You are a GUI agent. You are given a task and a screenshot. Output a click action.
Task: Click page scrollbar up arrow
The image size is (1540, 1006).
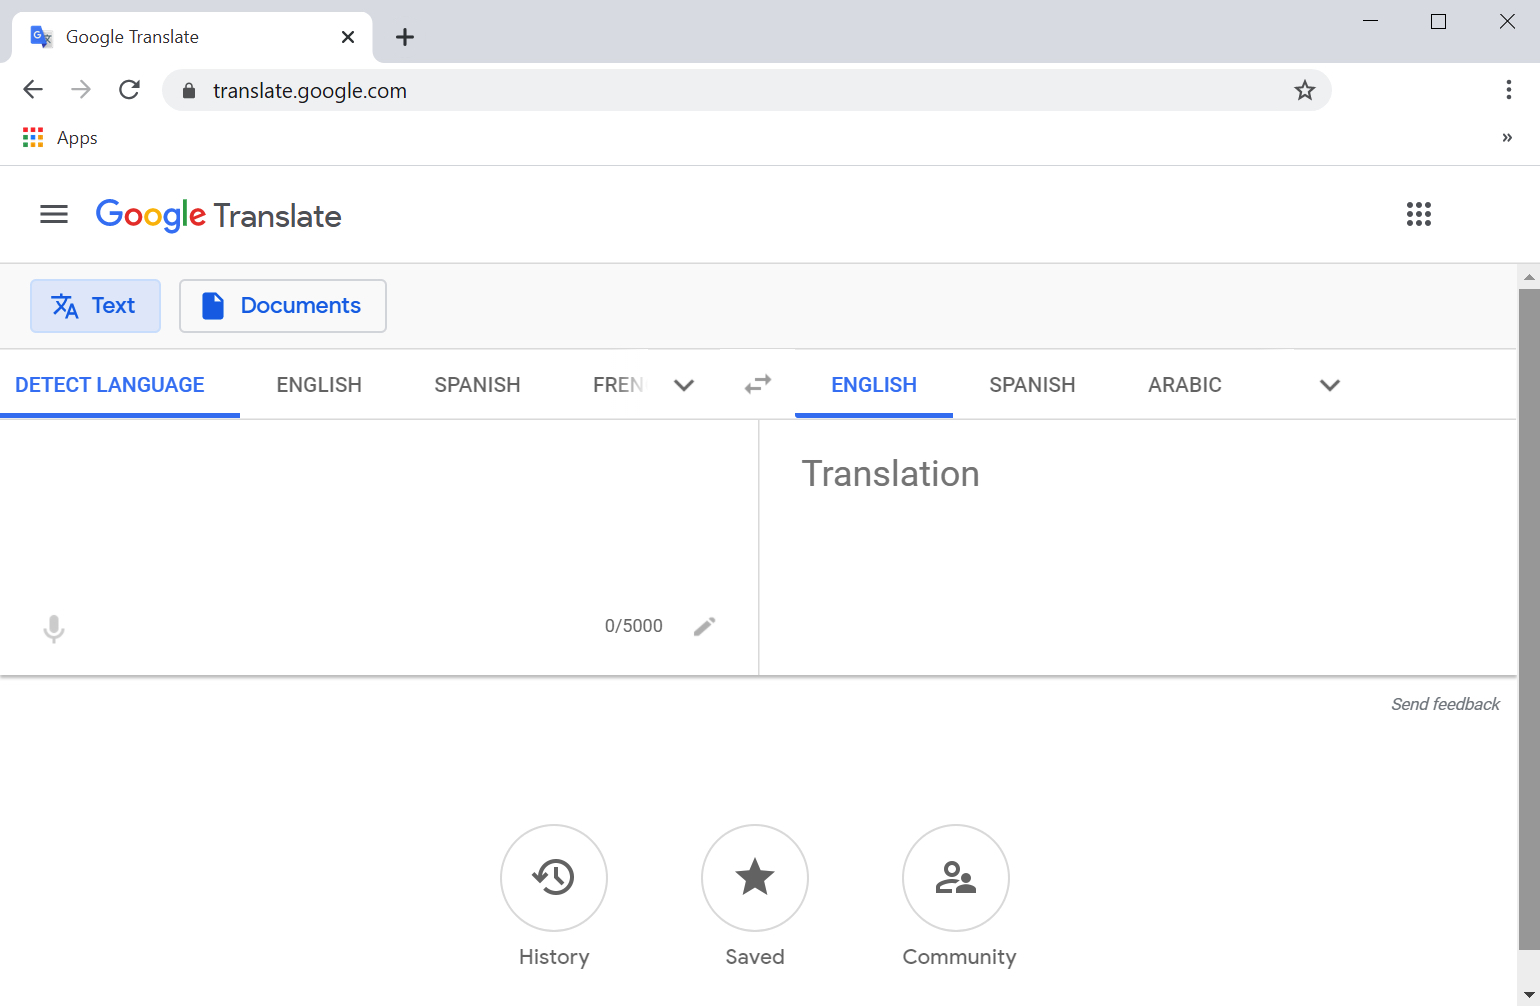click(1529, 277)
